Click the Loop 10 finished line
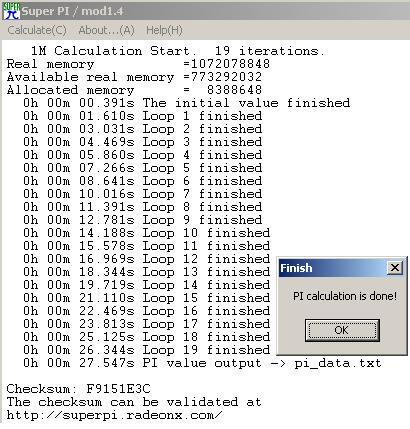Image resolution: width=410 pixels, height=429 pixels. tap(147, 233)
